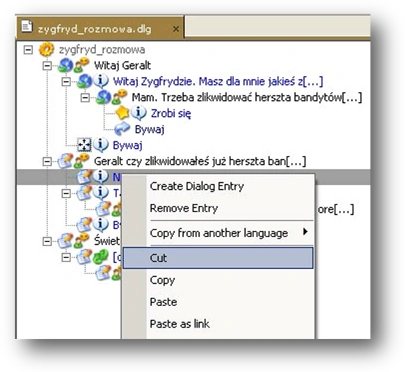Choose Copy from context menu

218,280
